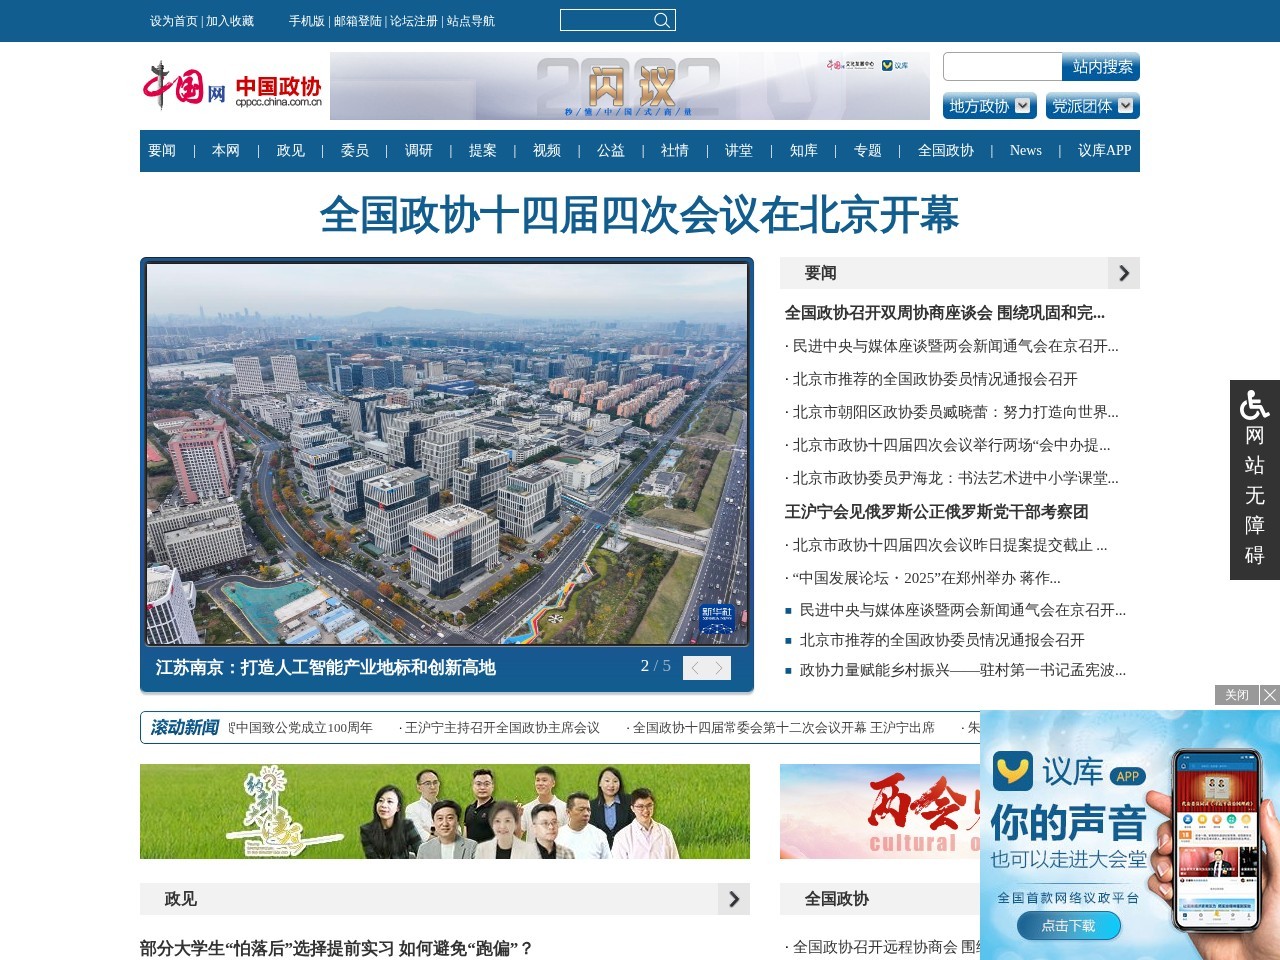Click 点击下载 in the APP advertisement
Image resolution: width=1280 pixels, height=960 pixels.
click(1068, 926)
